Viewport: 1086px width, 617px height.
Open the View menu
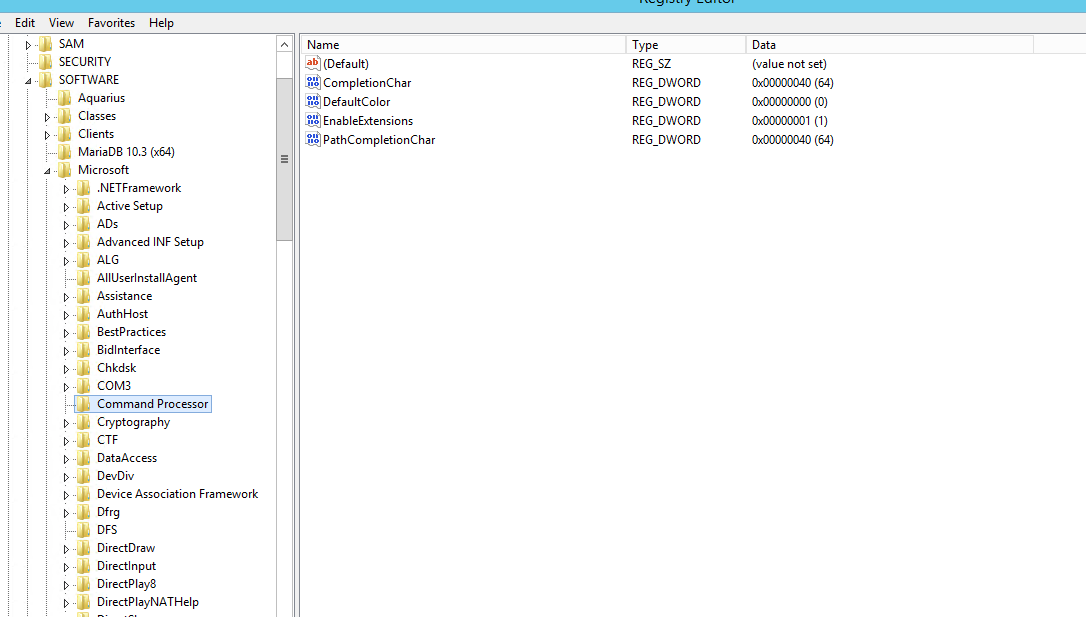click(61, 22)
